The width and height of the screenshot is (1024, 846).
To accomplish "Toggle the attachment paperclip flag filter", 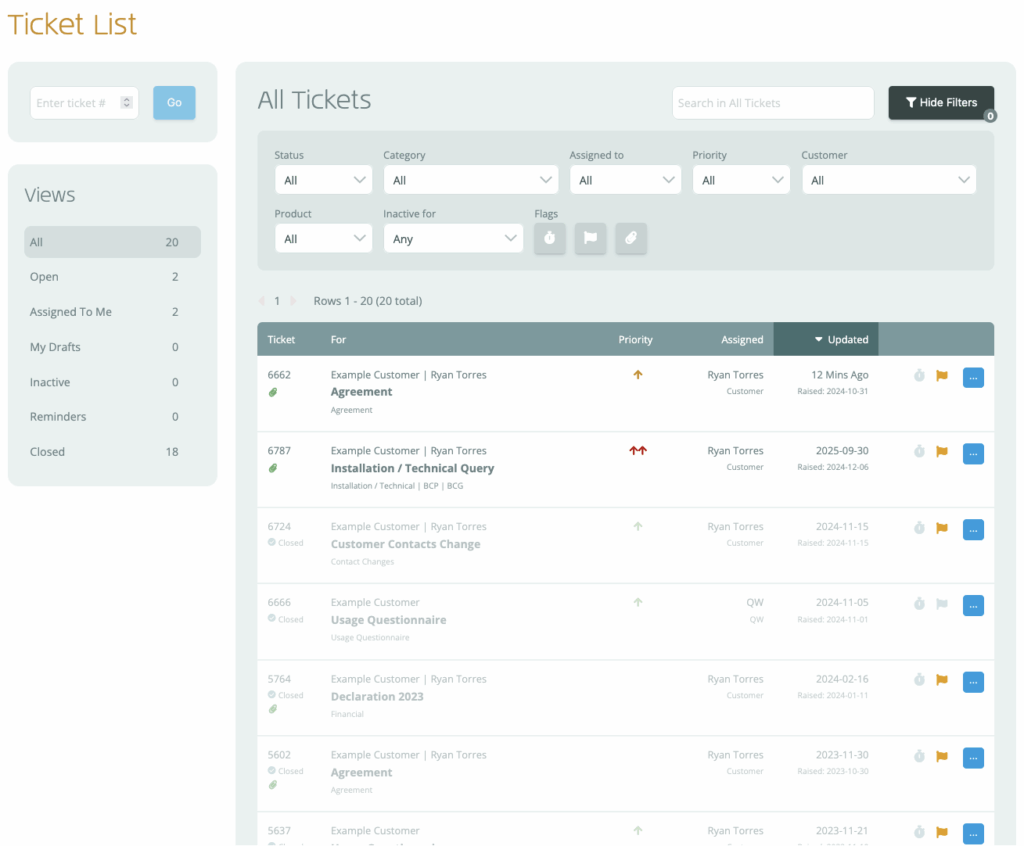I will pos(631,238).
